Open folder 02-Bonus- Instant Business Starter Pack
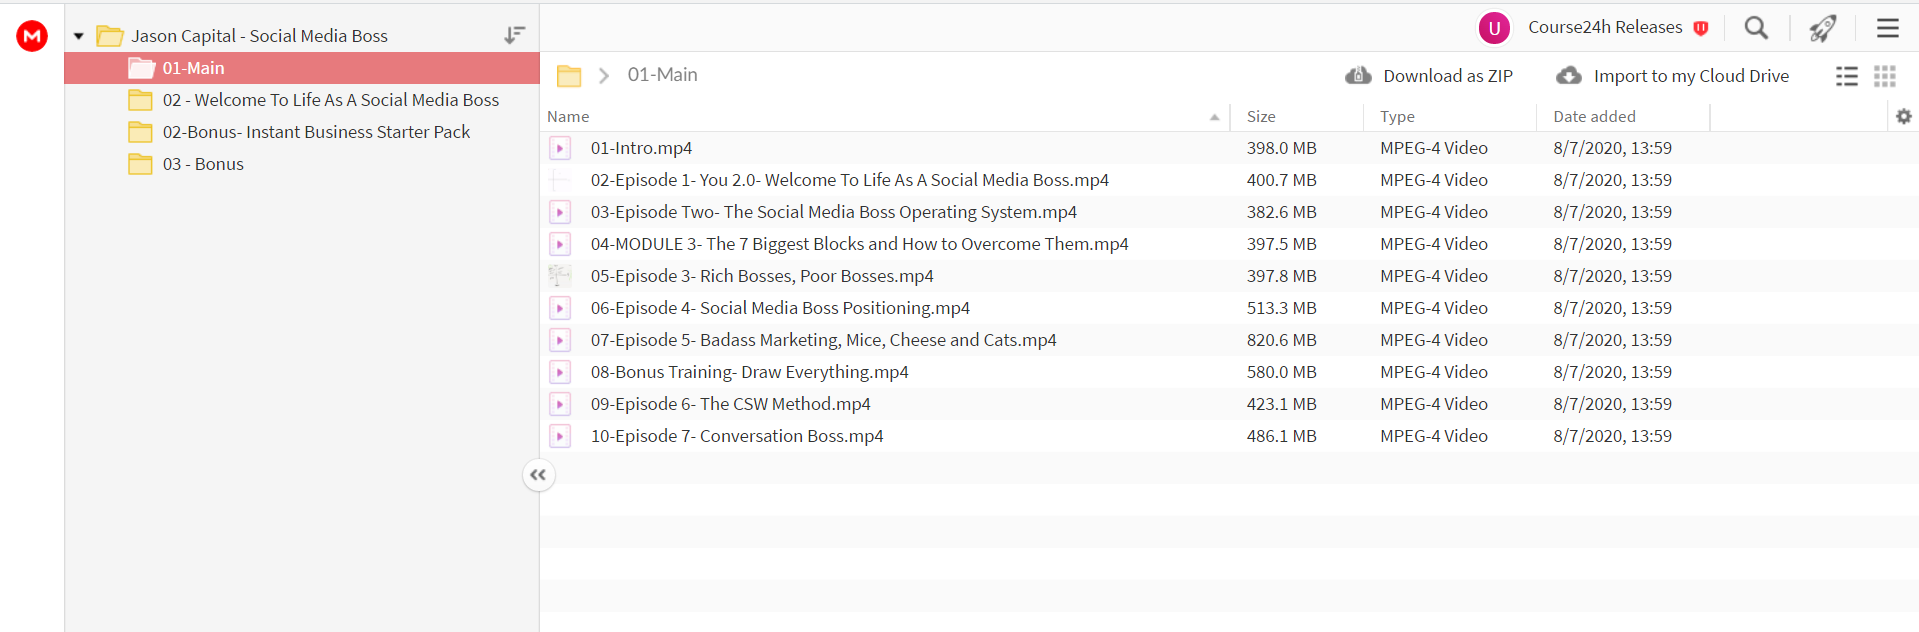1919x632 pixels. pos(316,132)
